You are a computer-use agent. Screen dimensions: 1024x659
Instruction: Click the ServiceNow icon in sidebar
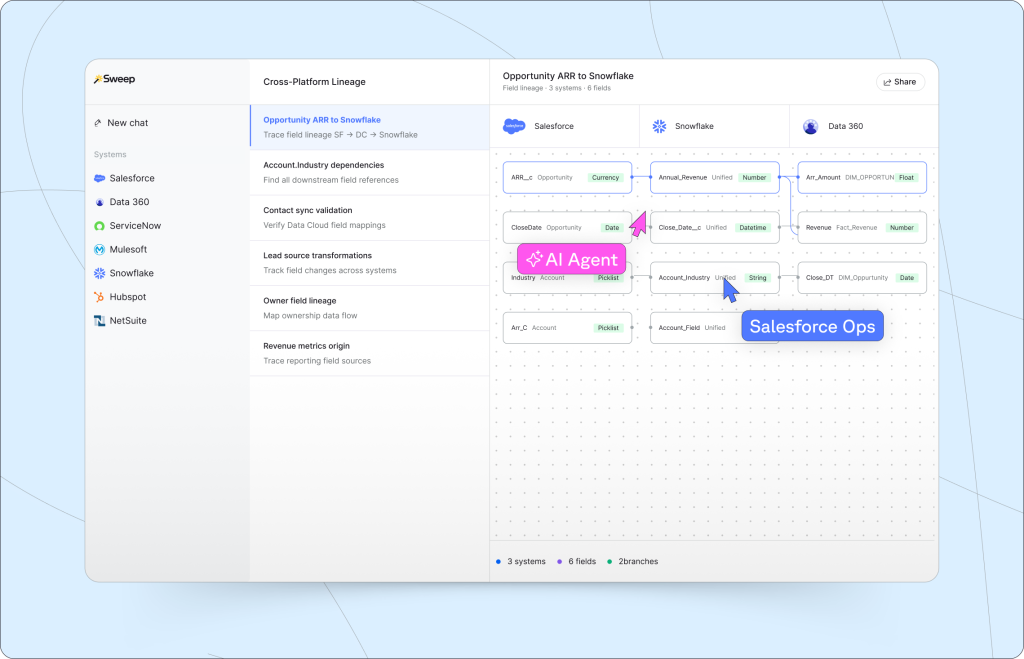point(99,226)
